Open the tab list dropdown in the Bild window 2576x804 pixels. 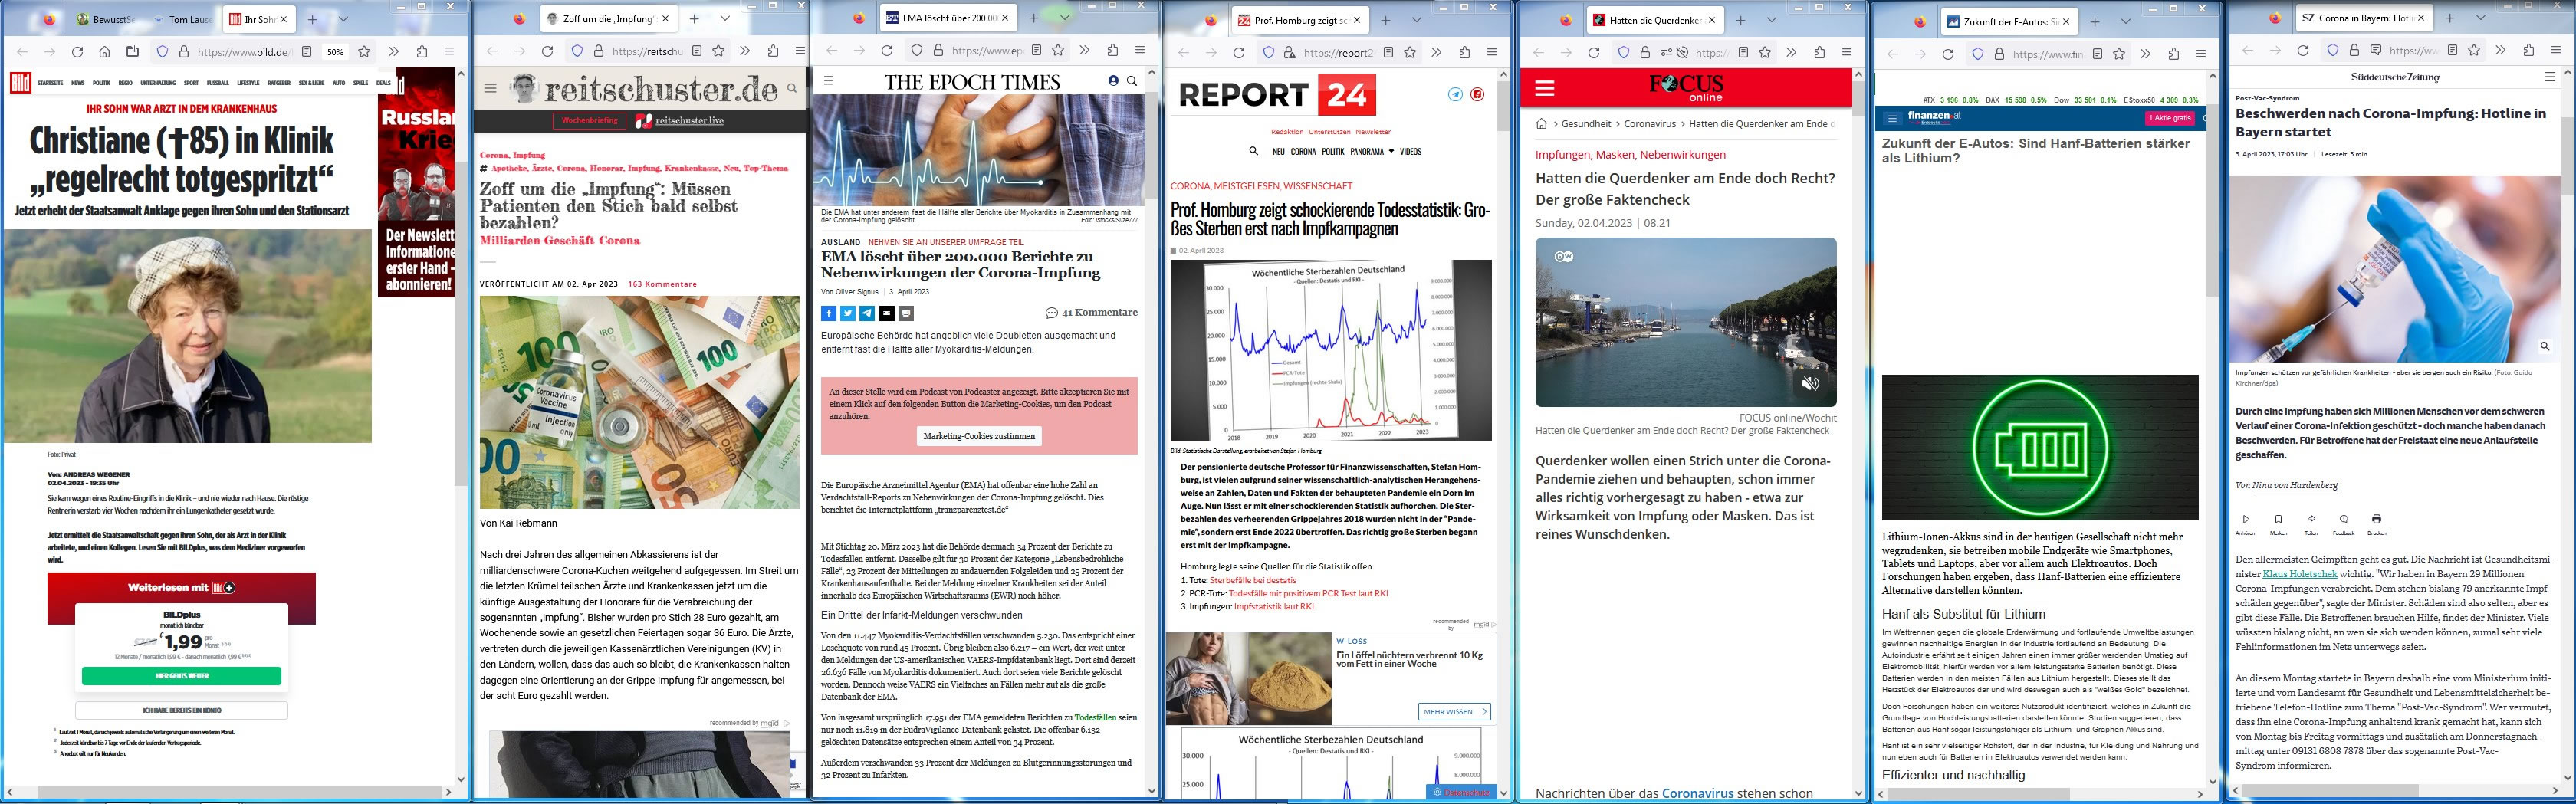[343, 19]
